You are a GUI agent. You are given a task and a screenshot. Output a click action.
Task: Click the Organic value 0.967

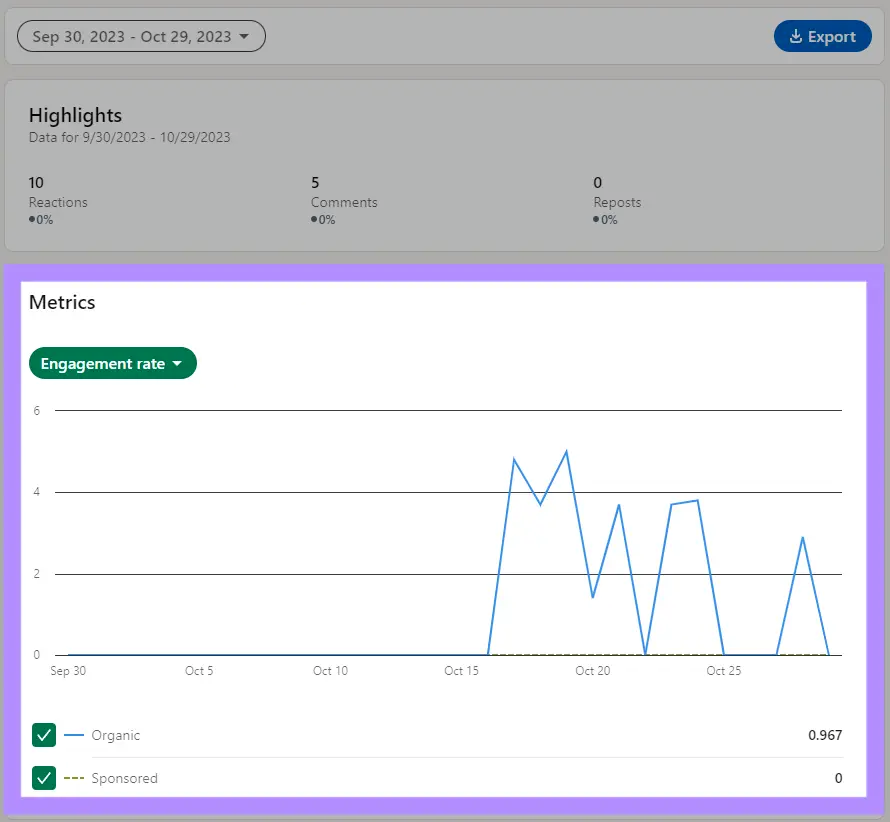(825, 735)
